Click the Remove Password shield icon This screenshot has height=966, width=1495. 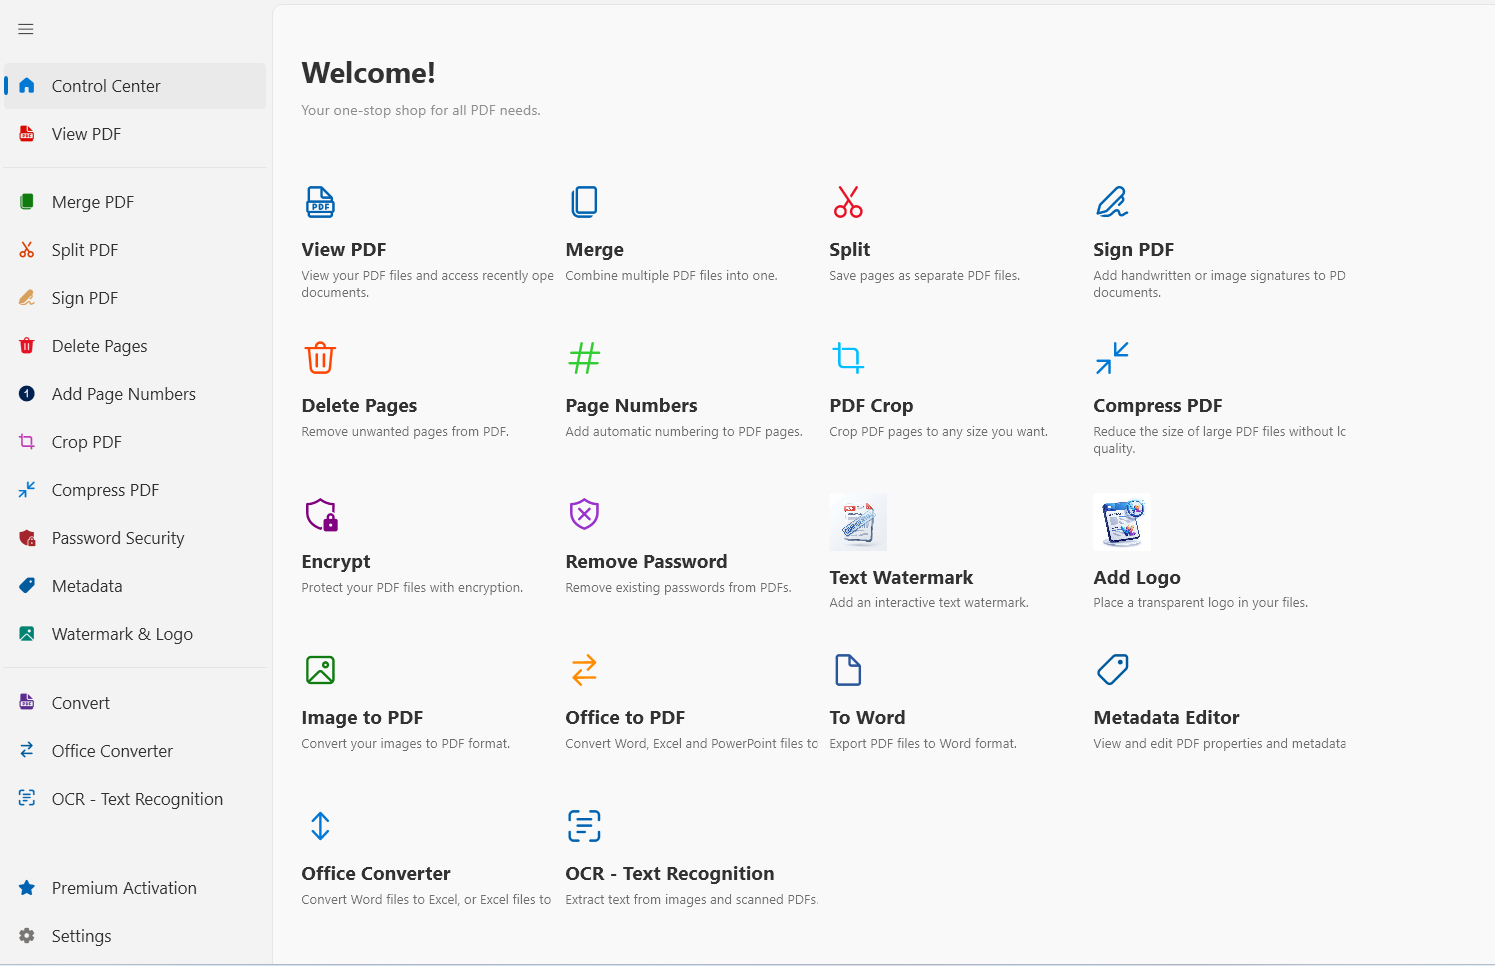(584, 514)
